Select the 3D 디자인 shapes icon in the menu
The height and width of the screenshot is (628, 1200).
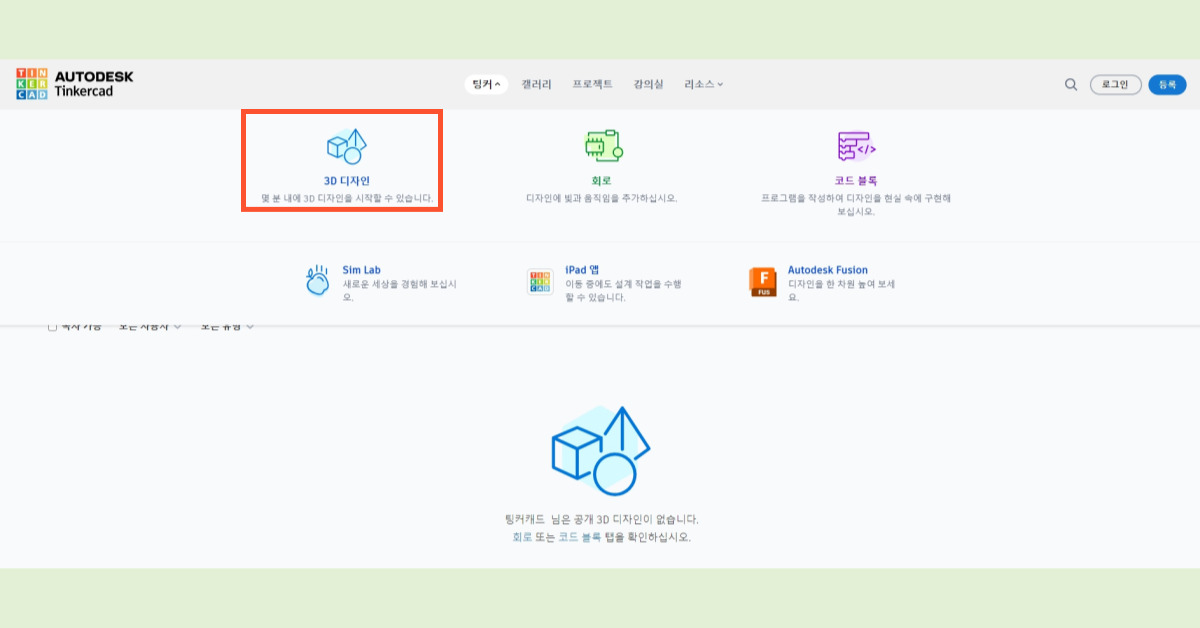click(347, 146)
